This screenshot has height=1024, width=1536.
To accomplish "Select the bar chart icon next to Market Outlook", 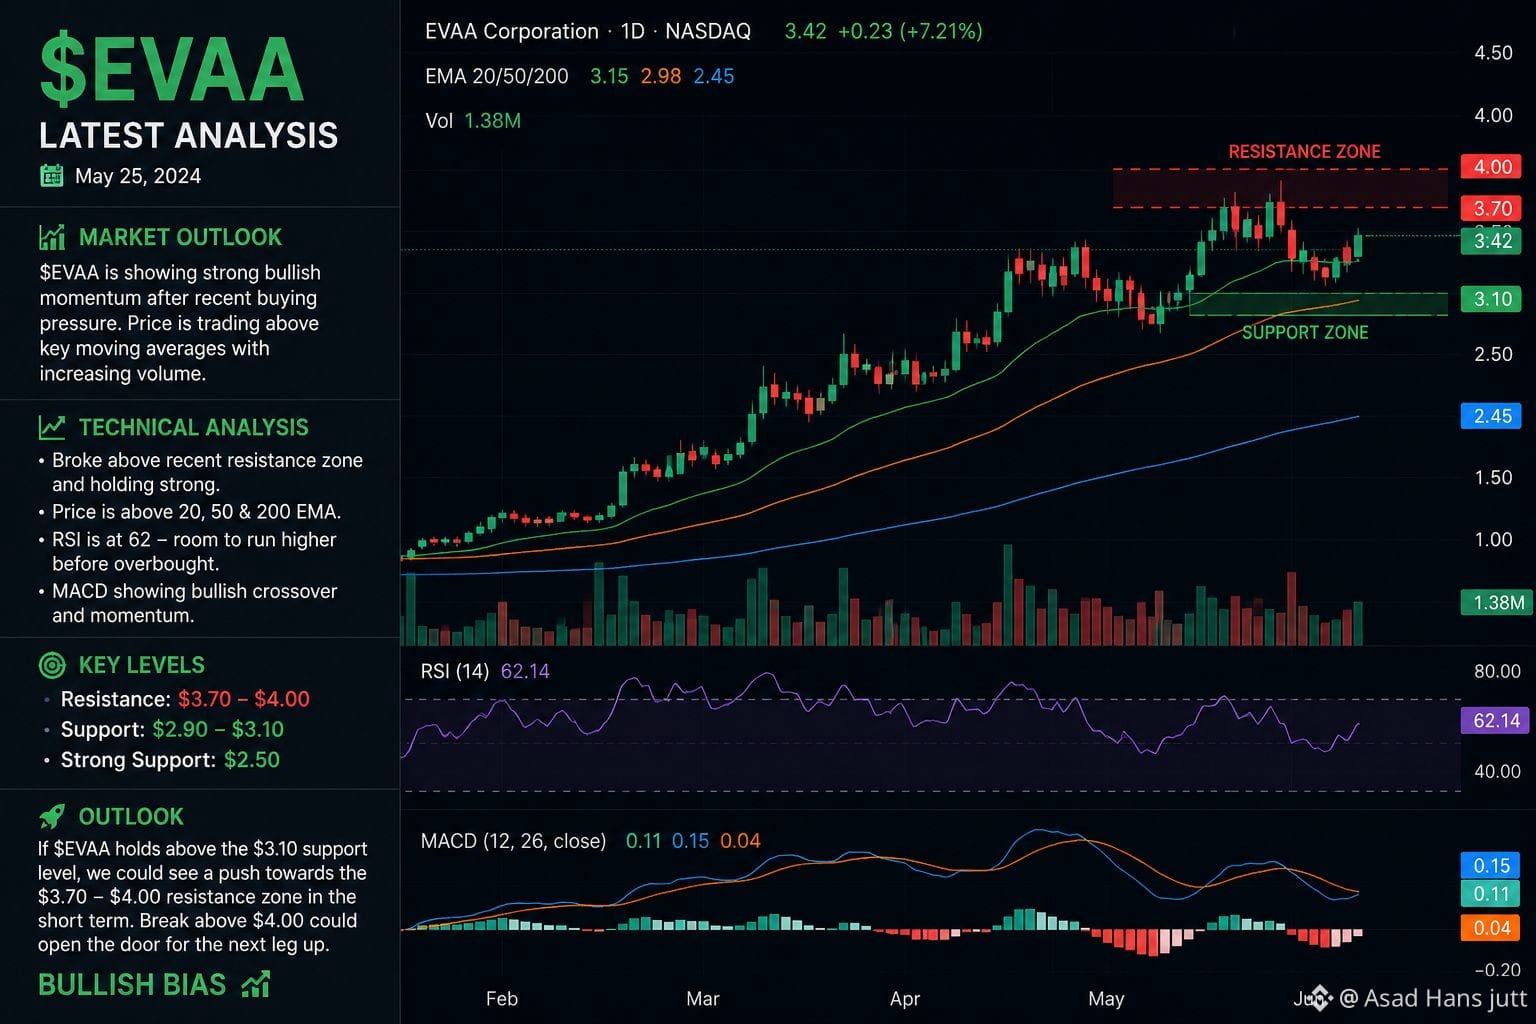I will (51, 237).
